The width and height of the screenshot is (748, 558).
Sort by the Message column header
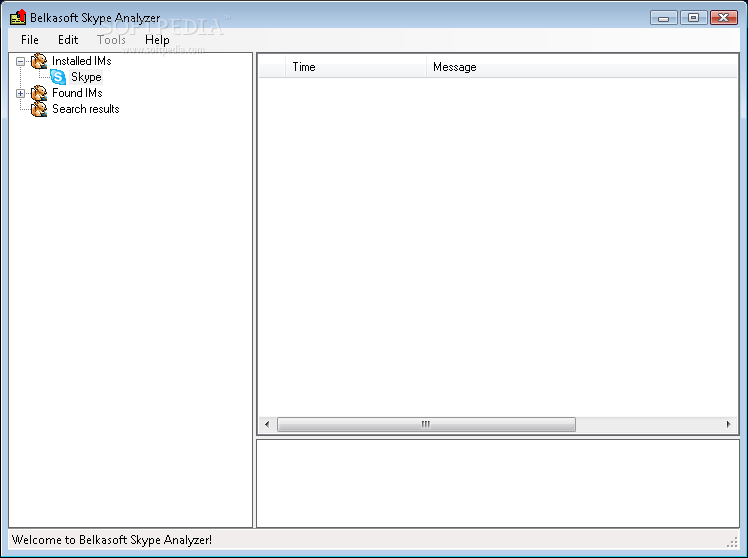pos(582,67)
